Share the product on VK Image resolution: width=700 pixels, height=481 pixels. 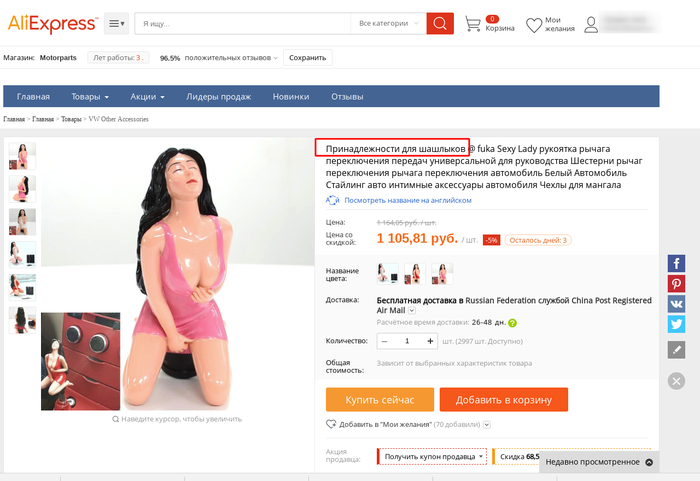click(x=676, y=304)
